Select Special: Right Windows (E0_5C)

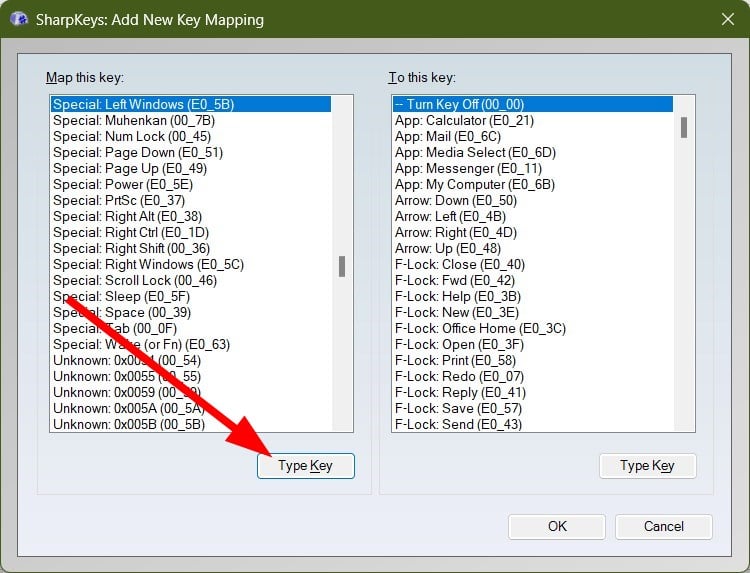(191, 264)
